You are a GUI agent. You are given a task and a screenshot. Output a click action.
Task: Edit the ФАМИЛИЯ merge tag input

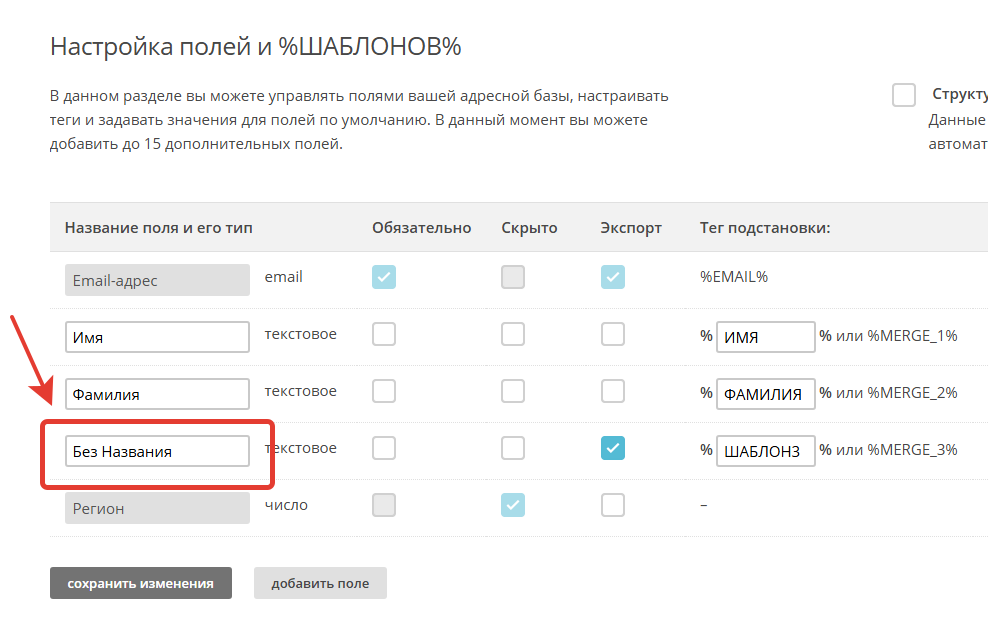[x=765, y=394]
